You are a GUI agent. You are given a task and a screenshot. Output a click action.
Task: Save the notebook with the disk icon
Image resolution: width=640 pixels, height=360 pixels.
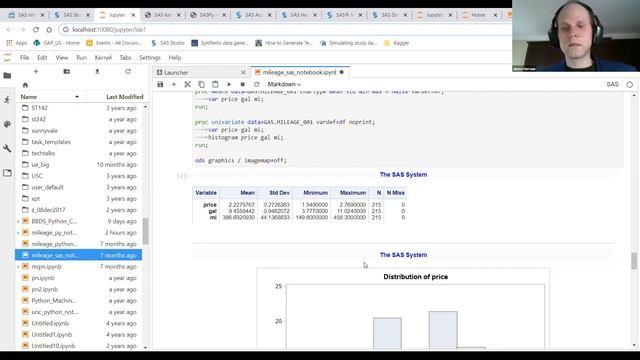(160, 84)
